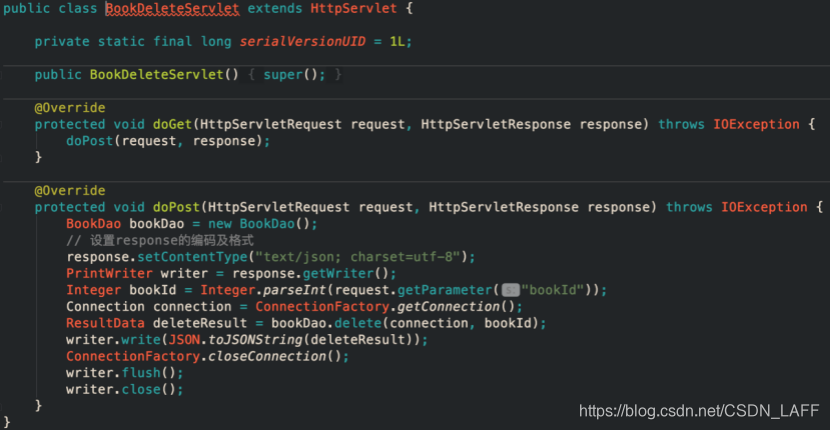Click IOException in the doGet signature

pos(756,124)
